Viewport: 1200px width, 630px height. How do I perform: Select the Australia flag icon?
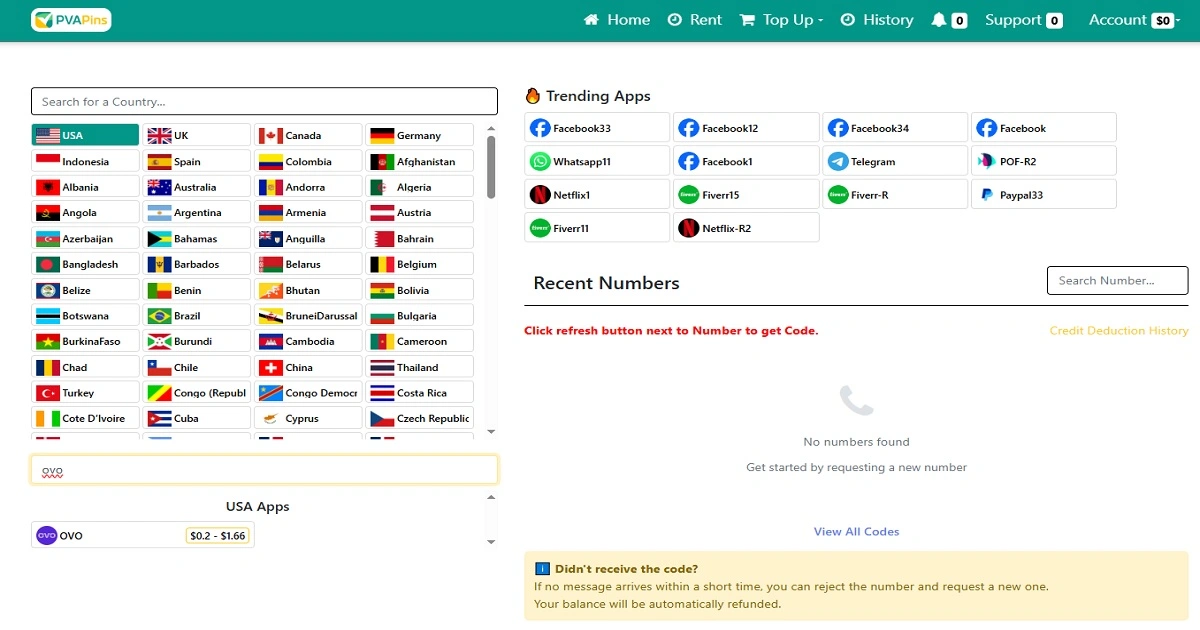pyautogui.click(x=159, y=187)
